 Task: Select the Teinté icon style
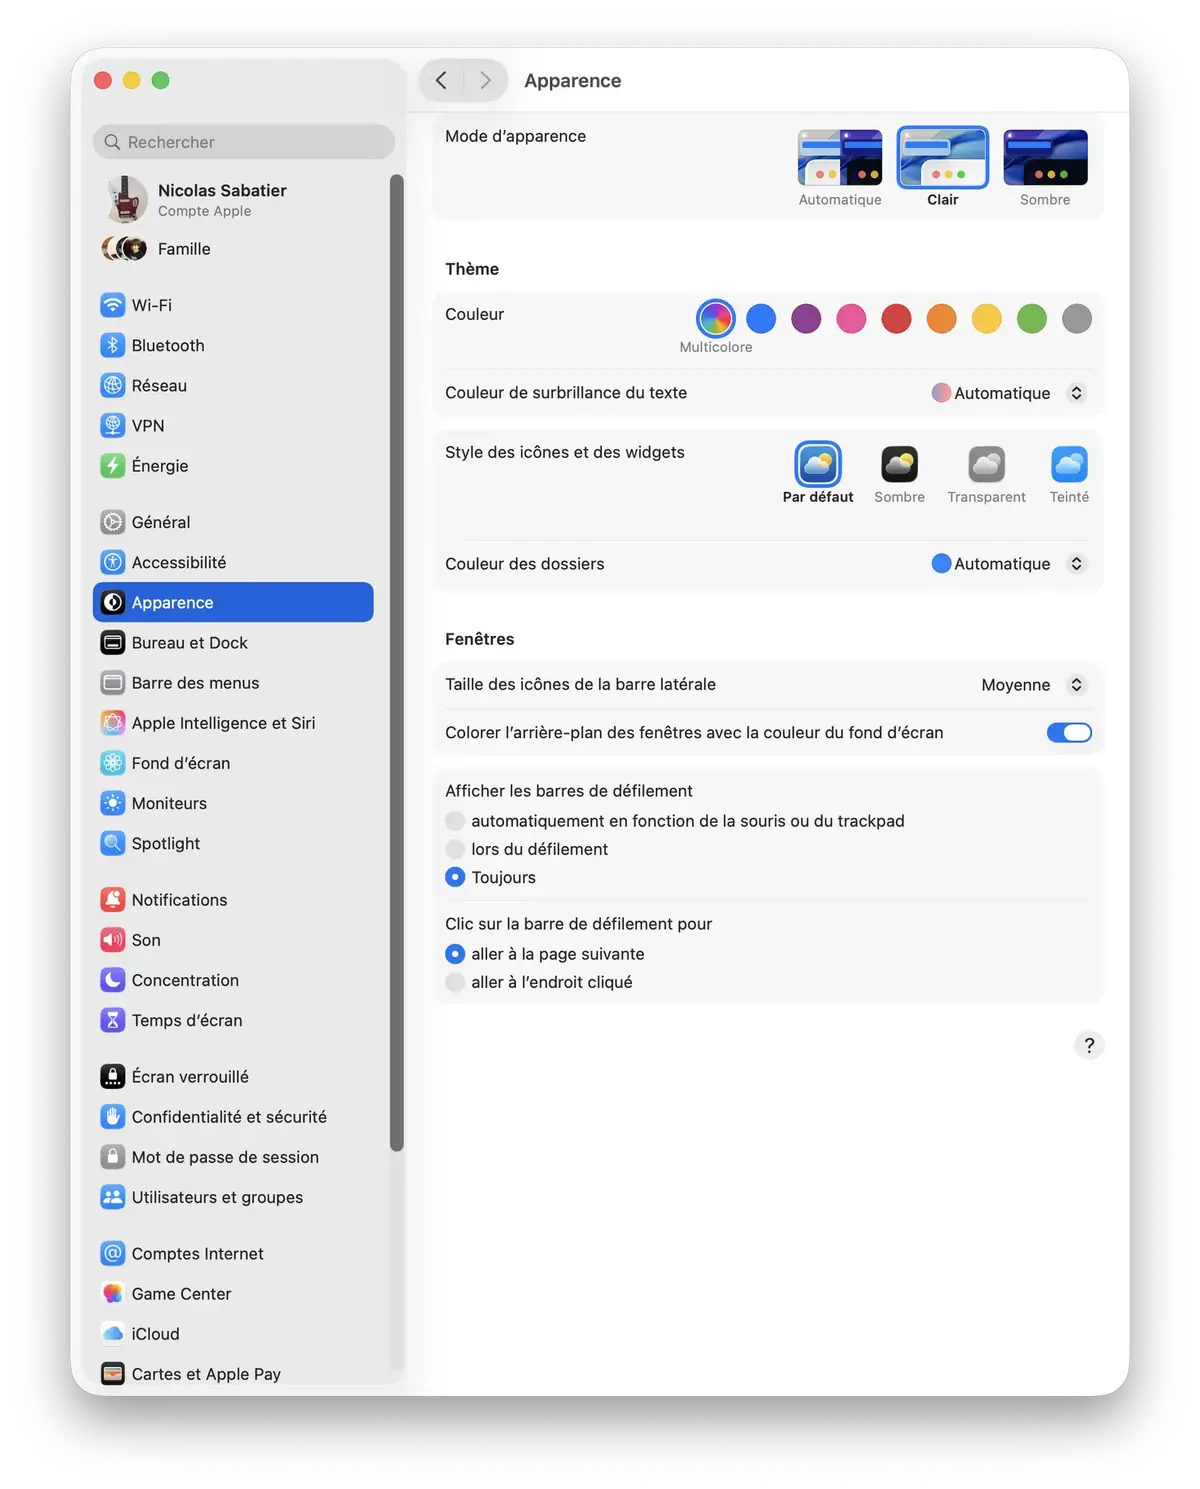click(1068, 465)
